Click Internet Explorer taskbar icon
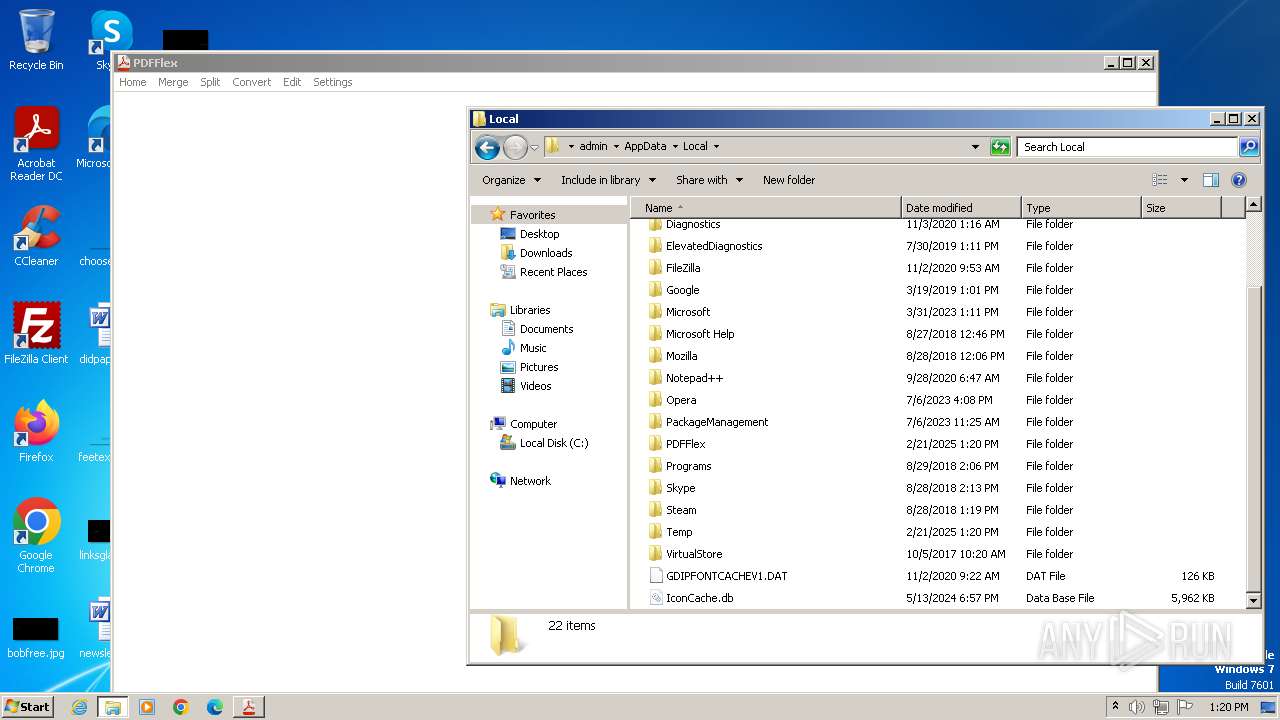This screenshot has width=1280, height=720. point(79,707)
